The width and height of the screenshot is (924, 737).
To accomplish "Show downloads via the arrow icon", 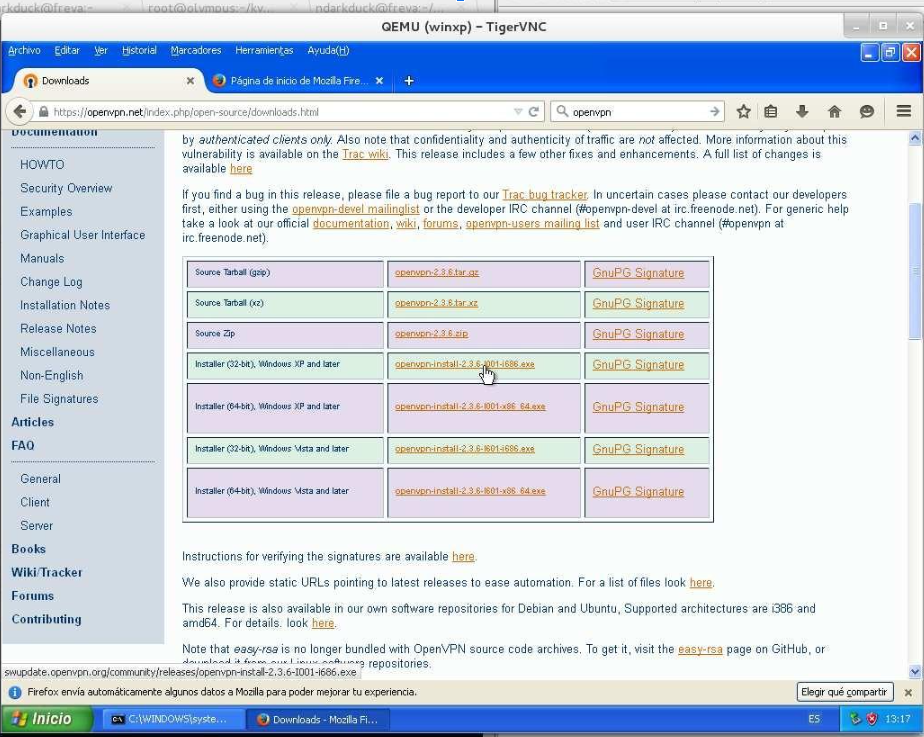I will click(801, 111).
